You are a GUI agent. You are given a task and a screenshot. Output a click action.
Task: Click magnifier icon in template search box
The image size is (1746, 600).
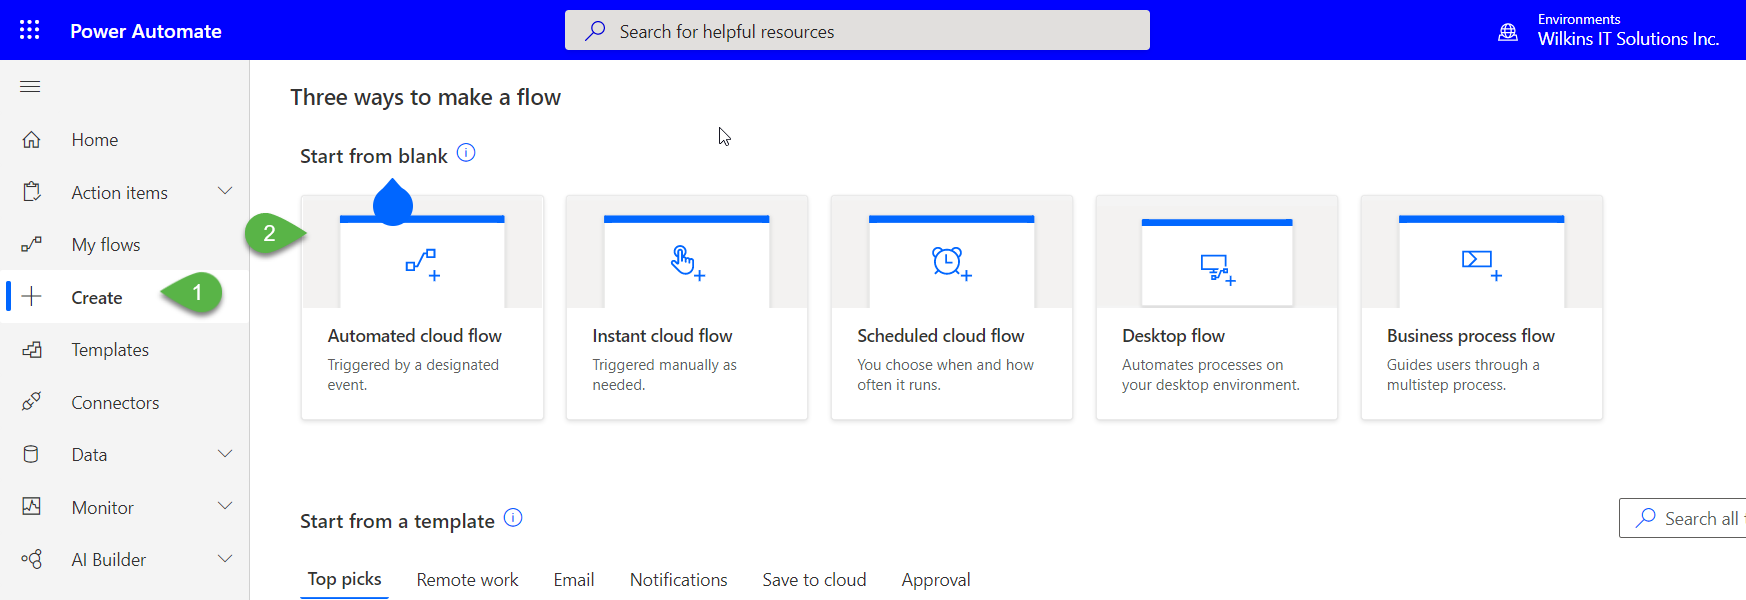1645,518
